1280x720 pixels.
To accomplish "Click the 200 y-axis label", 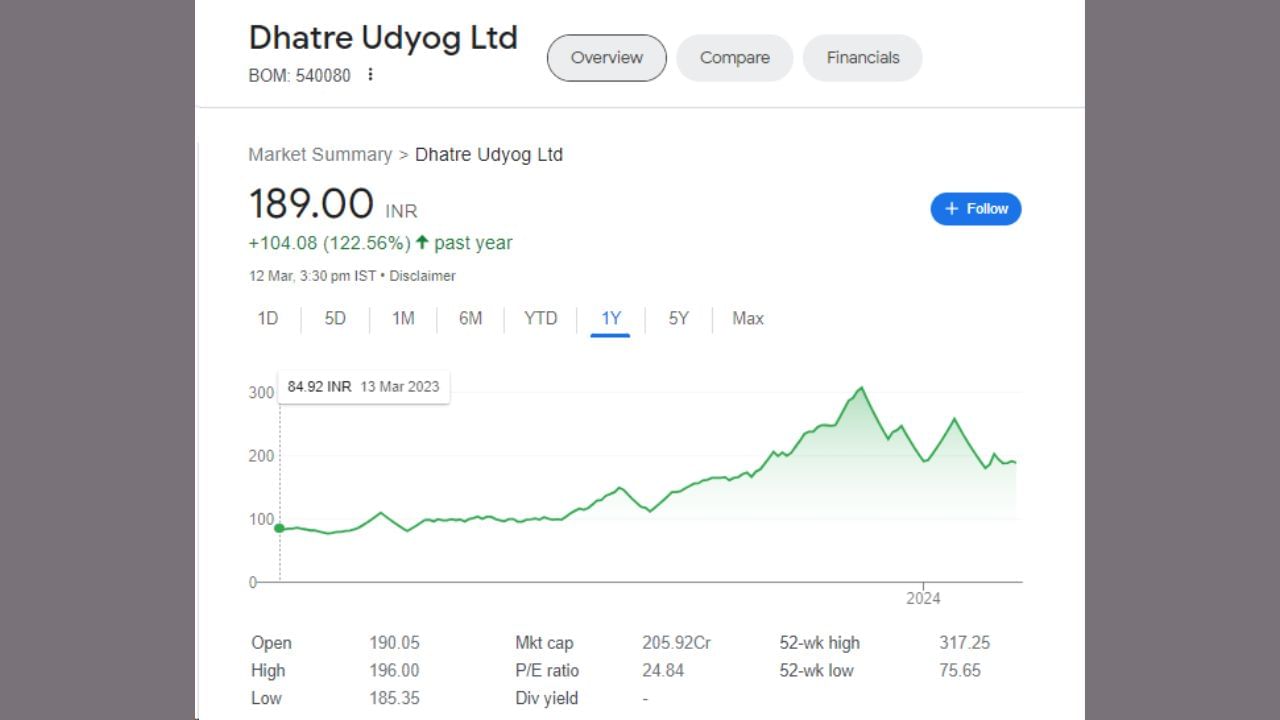I will [x=261, y=456].
